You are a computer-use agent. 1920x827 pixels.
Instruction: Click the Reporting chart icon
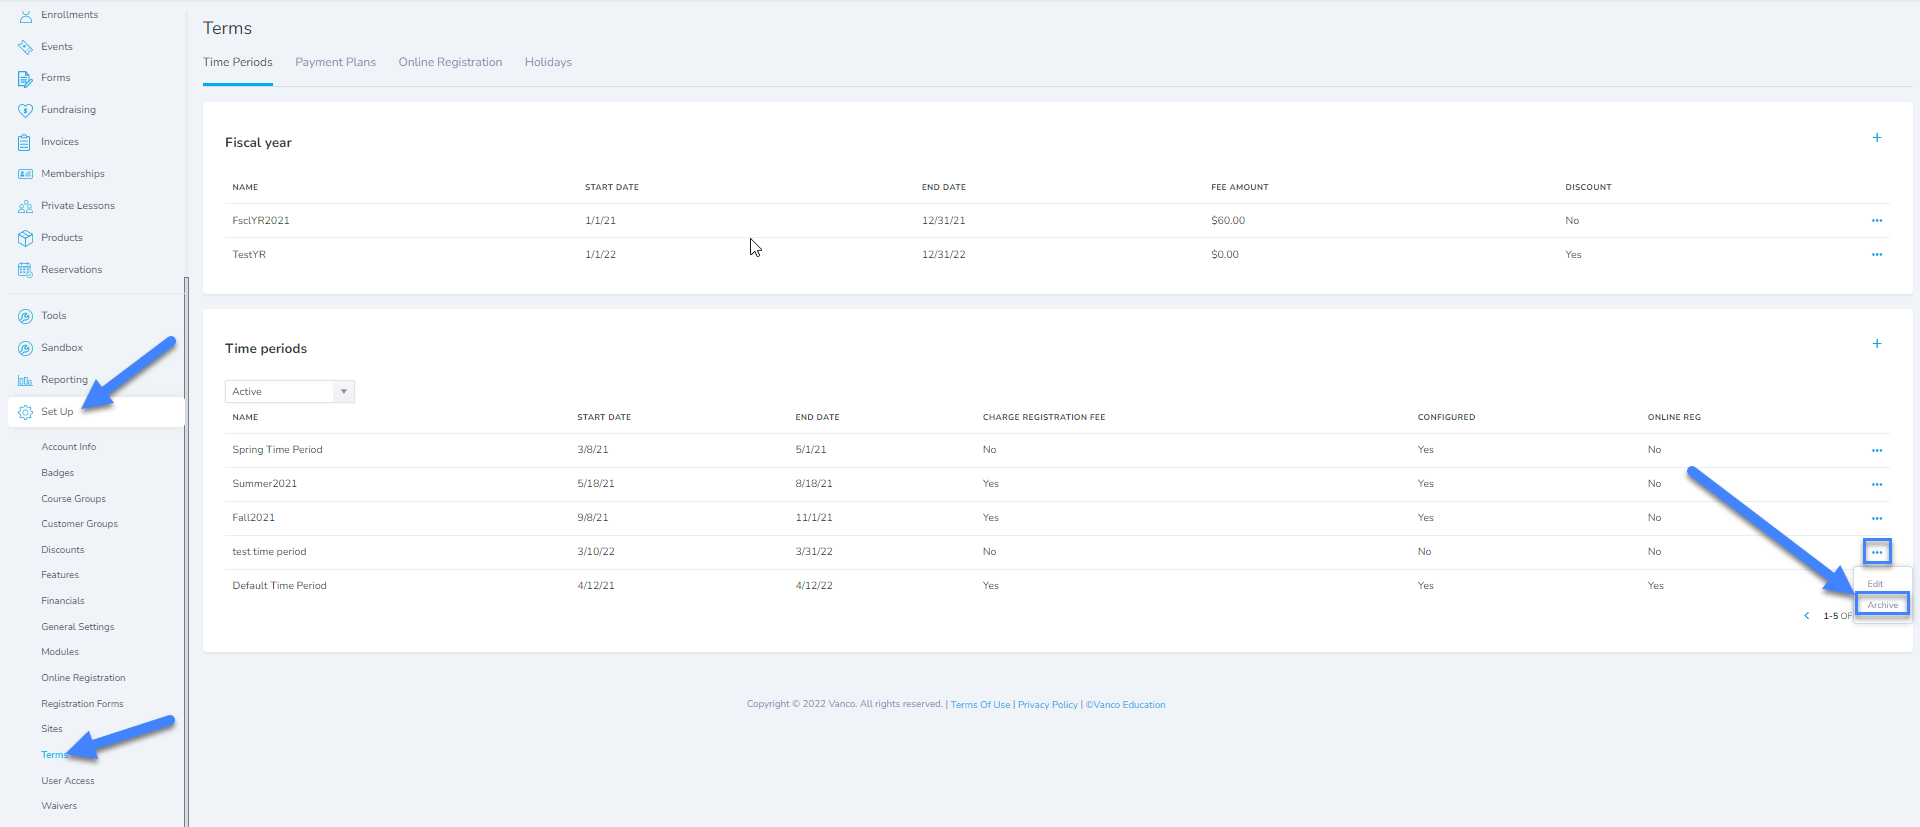click(25, 380)
